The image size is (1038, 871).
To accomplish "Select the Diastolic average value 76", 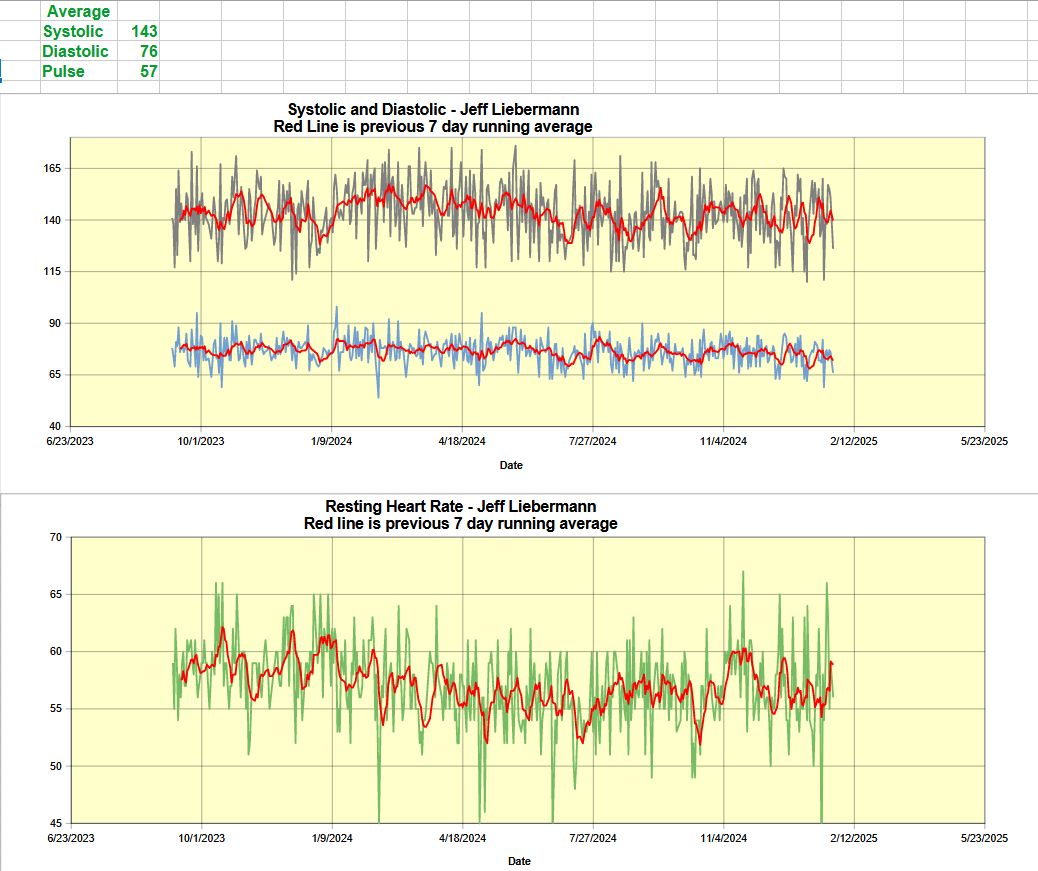I will 148,51.
